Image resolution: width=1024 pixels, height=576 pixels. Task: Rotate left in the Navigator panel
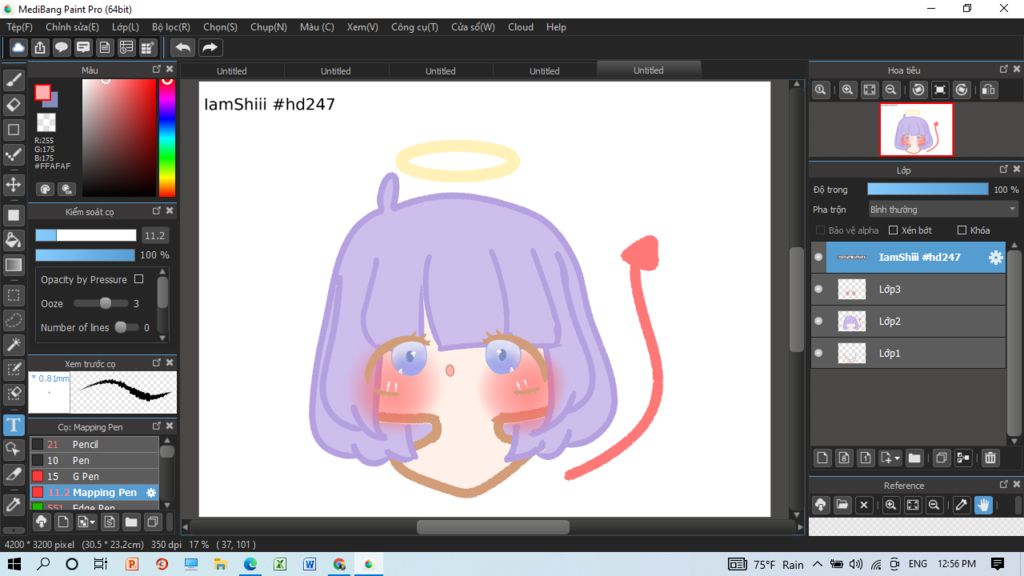(918, 90)
